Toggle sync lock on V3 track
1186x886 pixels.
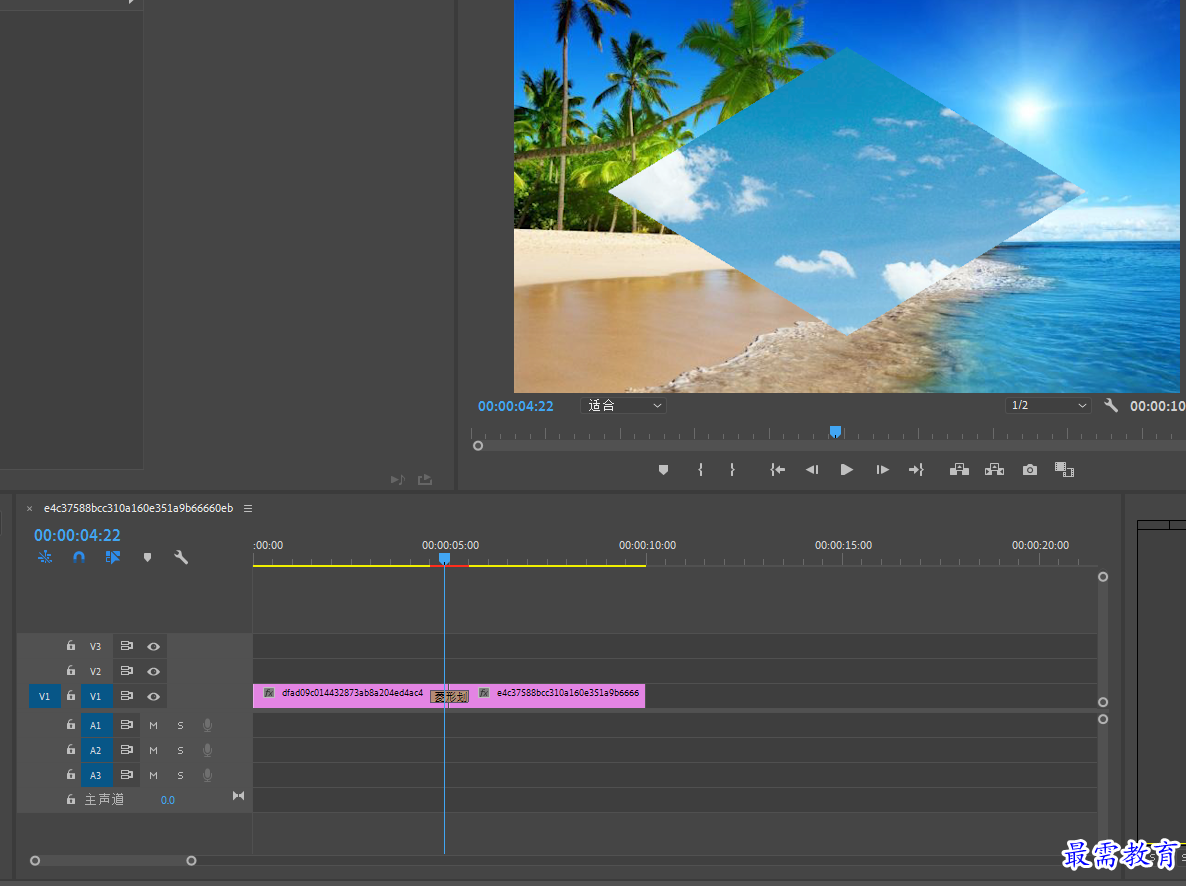(x=126, y=646)
